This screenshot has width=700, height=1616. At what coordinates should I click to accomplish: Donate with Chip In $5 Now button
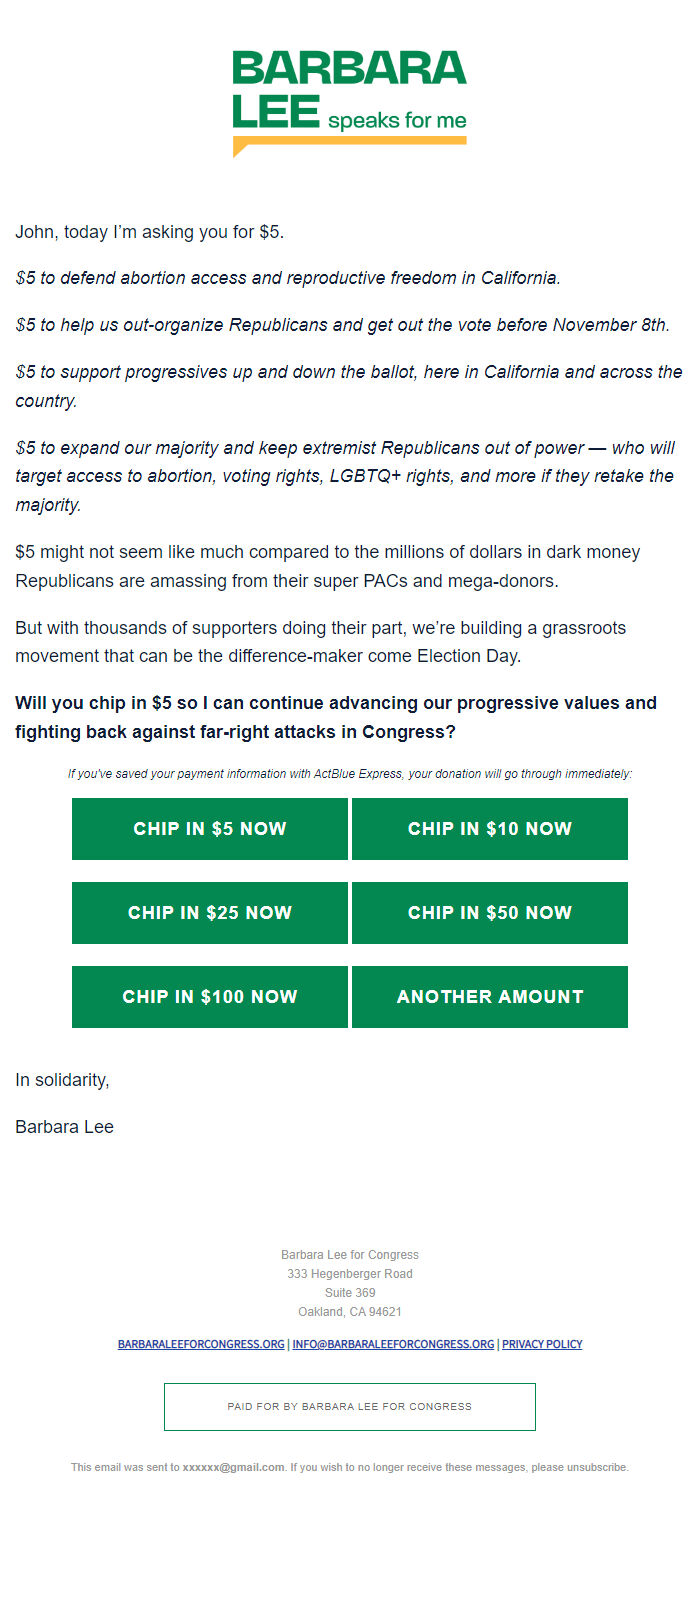point(210,829)
